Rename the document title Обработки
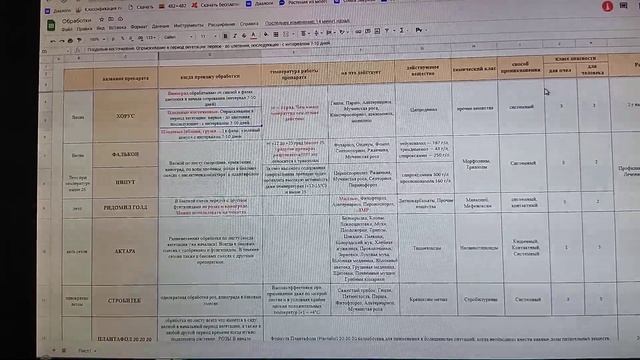Screen dimensions: 640x360 [77, 21]
